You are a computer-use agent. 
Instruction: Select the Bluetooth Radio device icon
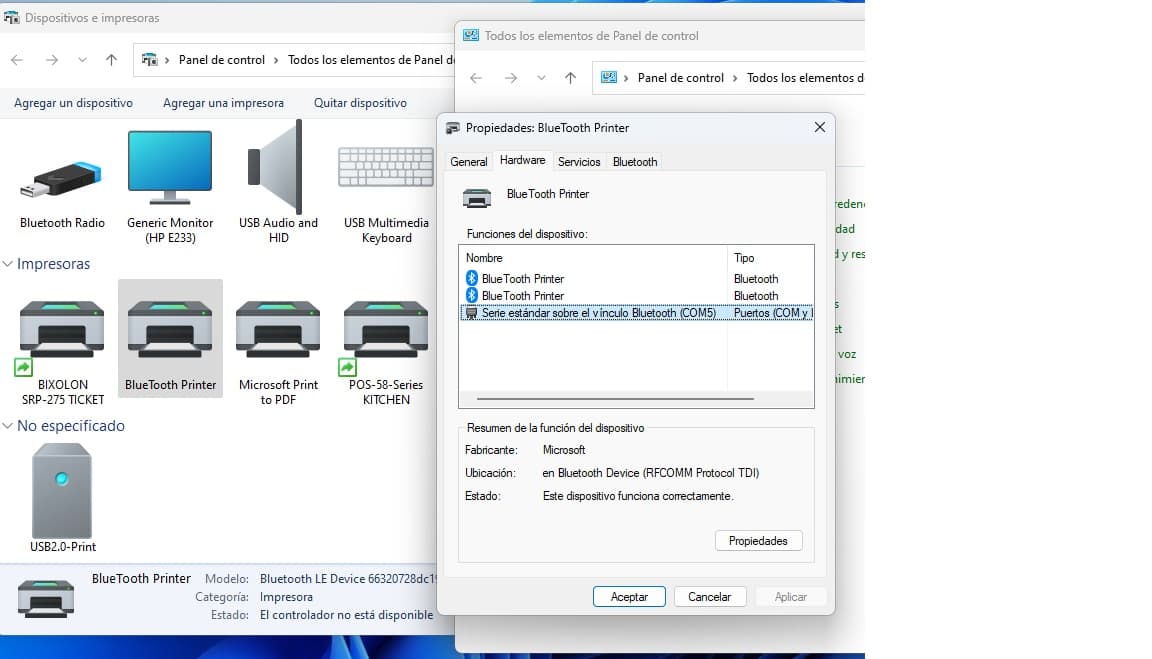[x=62, y=180]
